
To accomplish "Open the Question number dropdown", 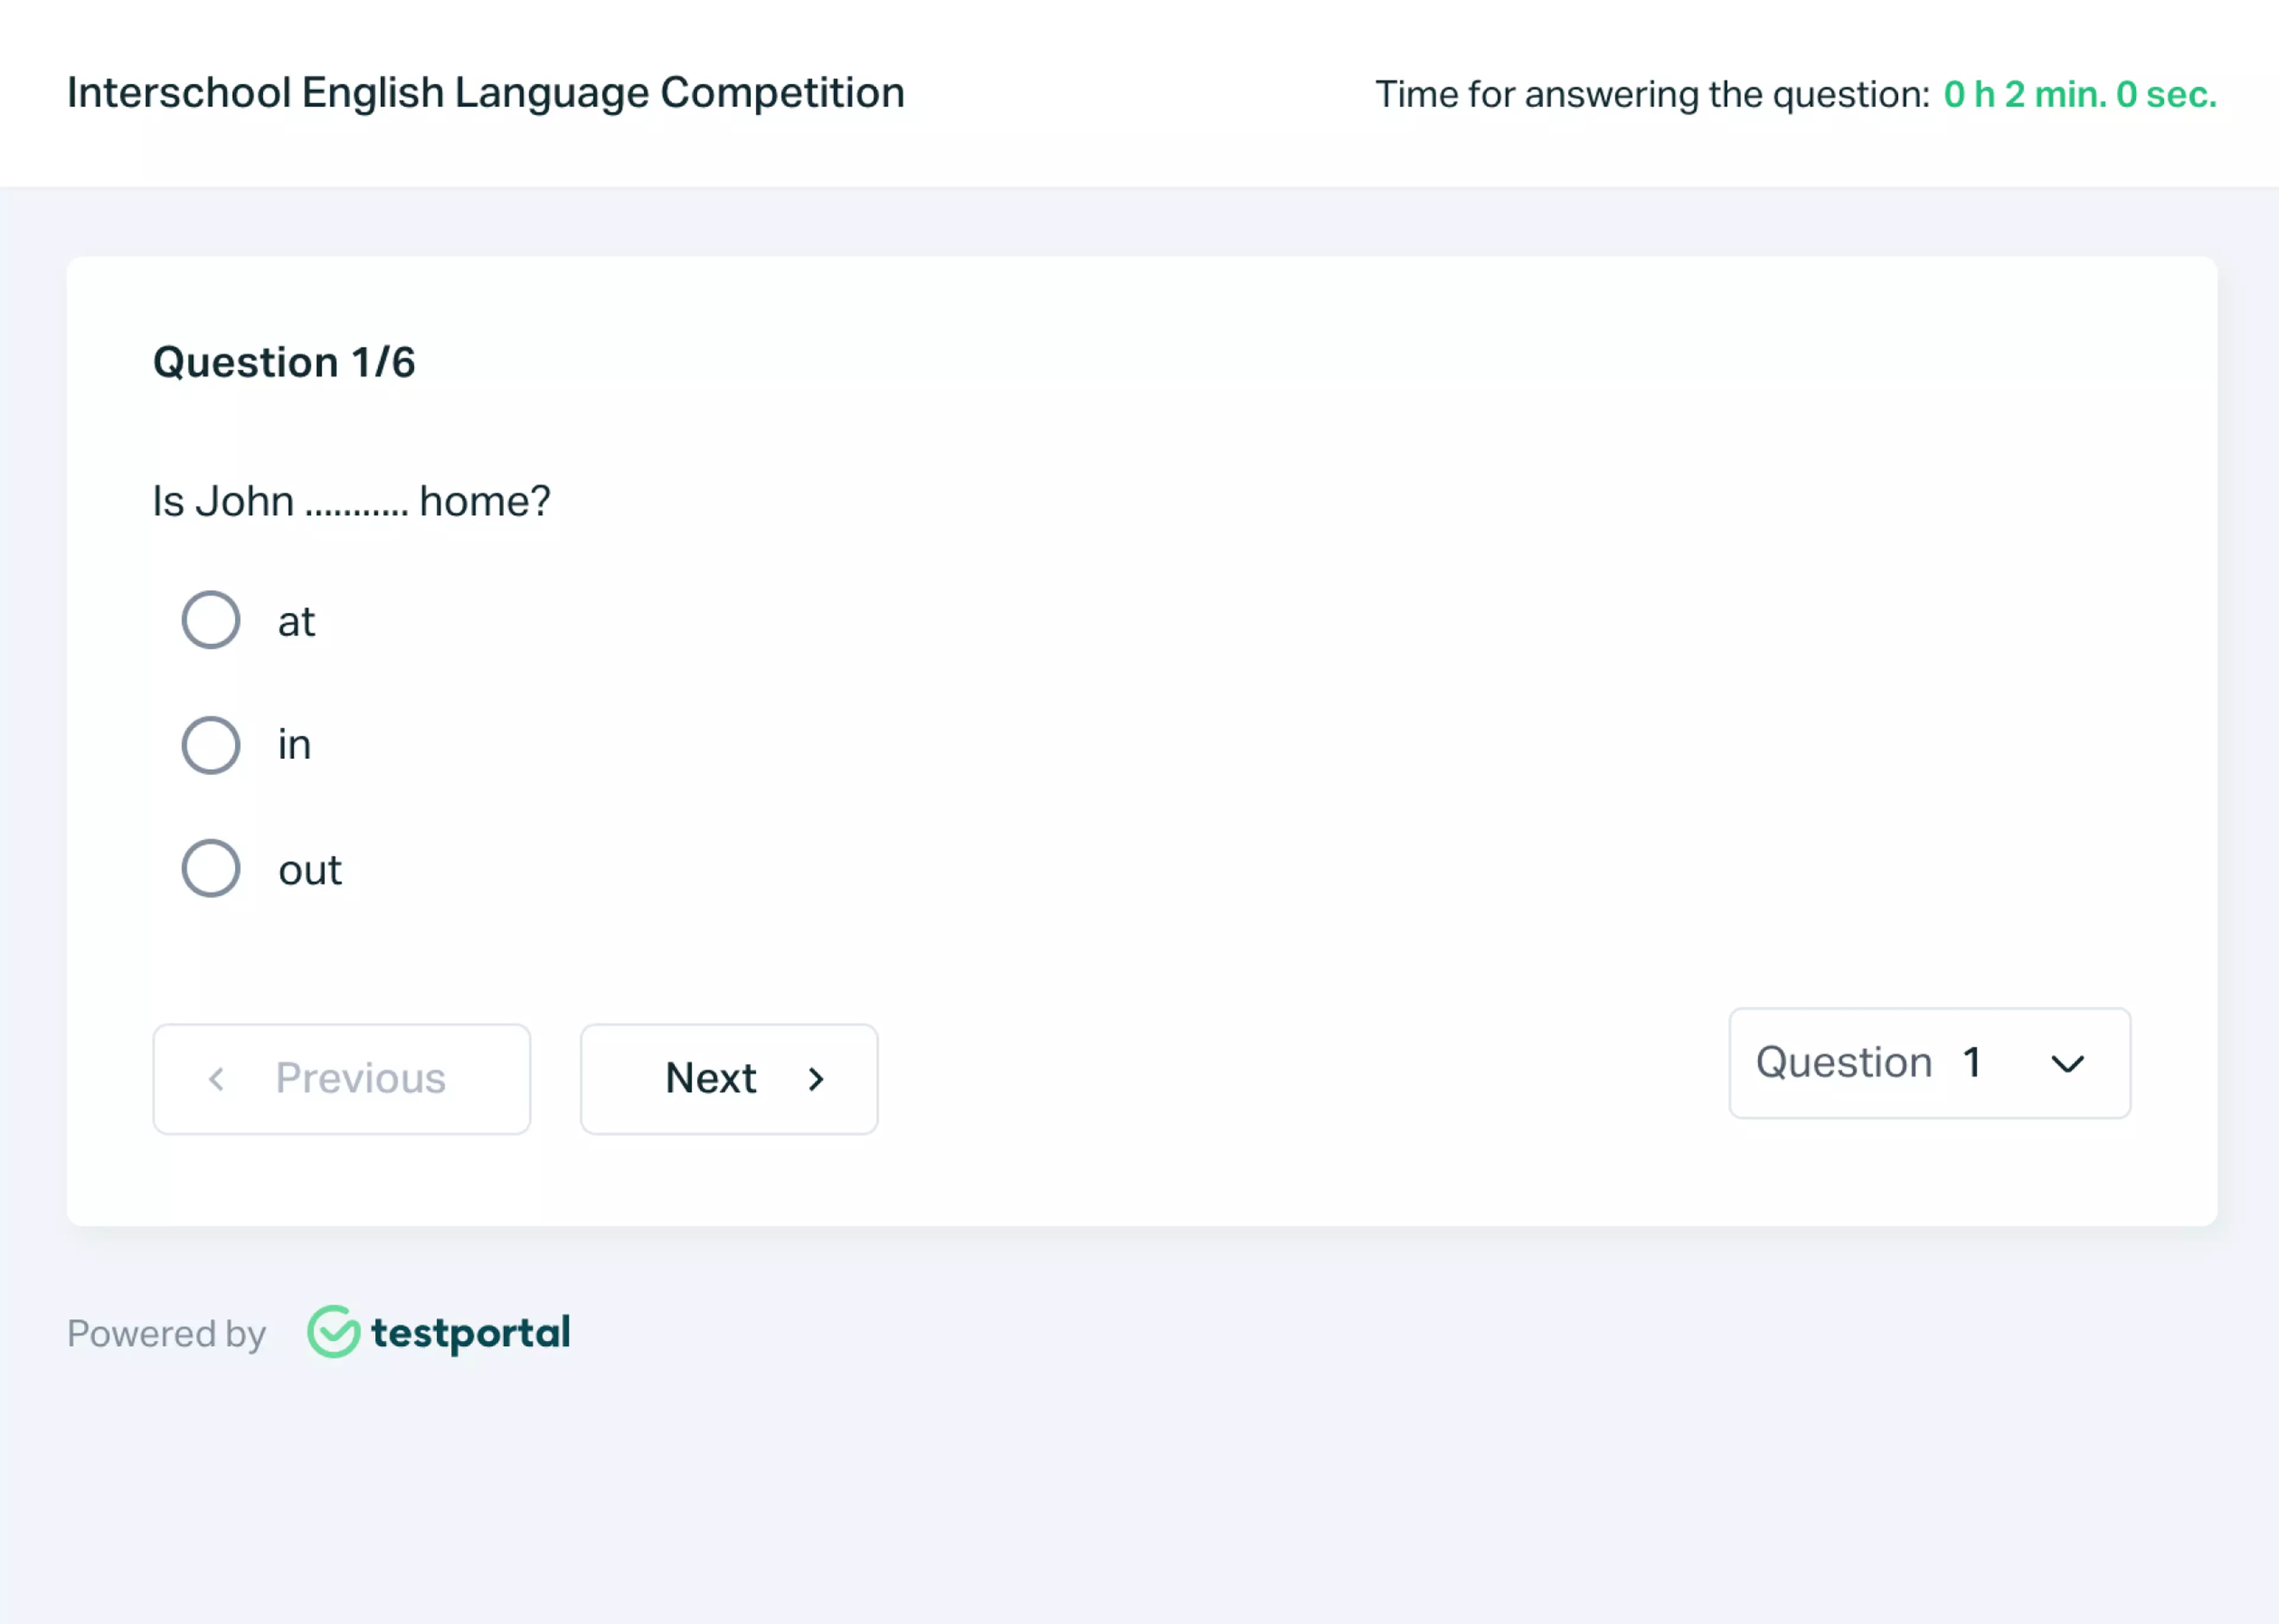I will (x=1928, y=1063).
